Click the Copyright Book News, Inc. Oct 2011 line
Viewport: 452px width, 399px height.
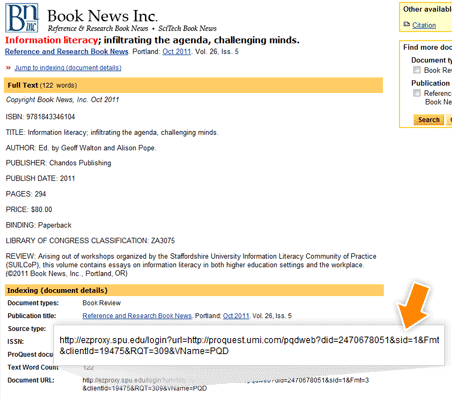pyautogui.click(x=62, y=99)
